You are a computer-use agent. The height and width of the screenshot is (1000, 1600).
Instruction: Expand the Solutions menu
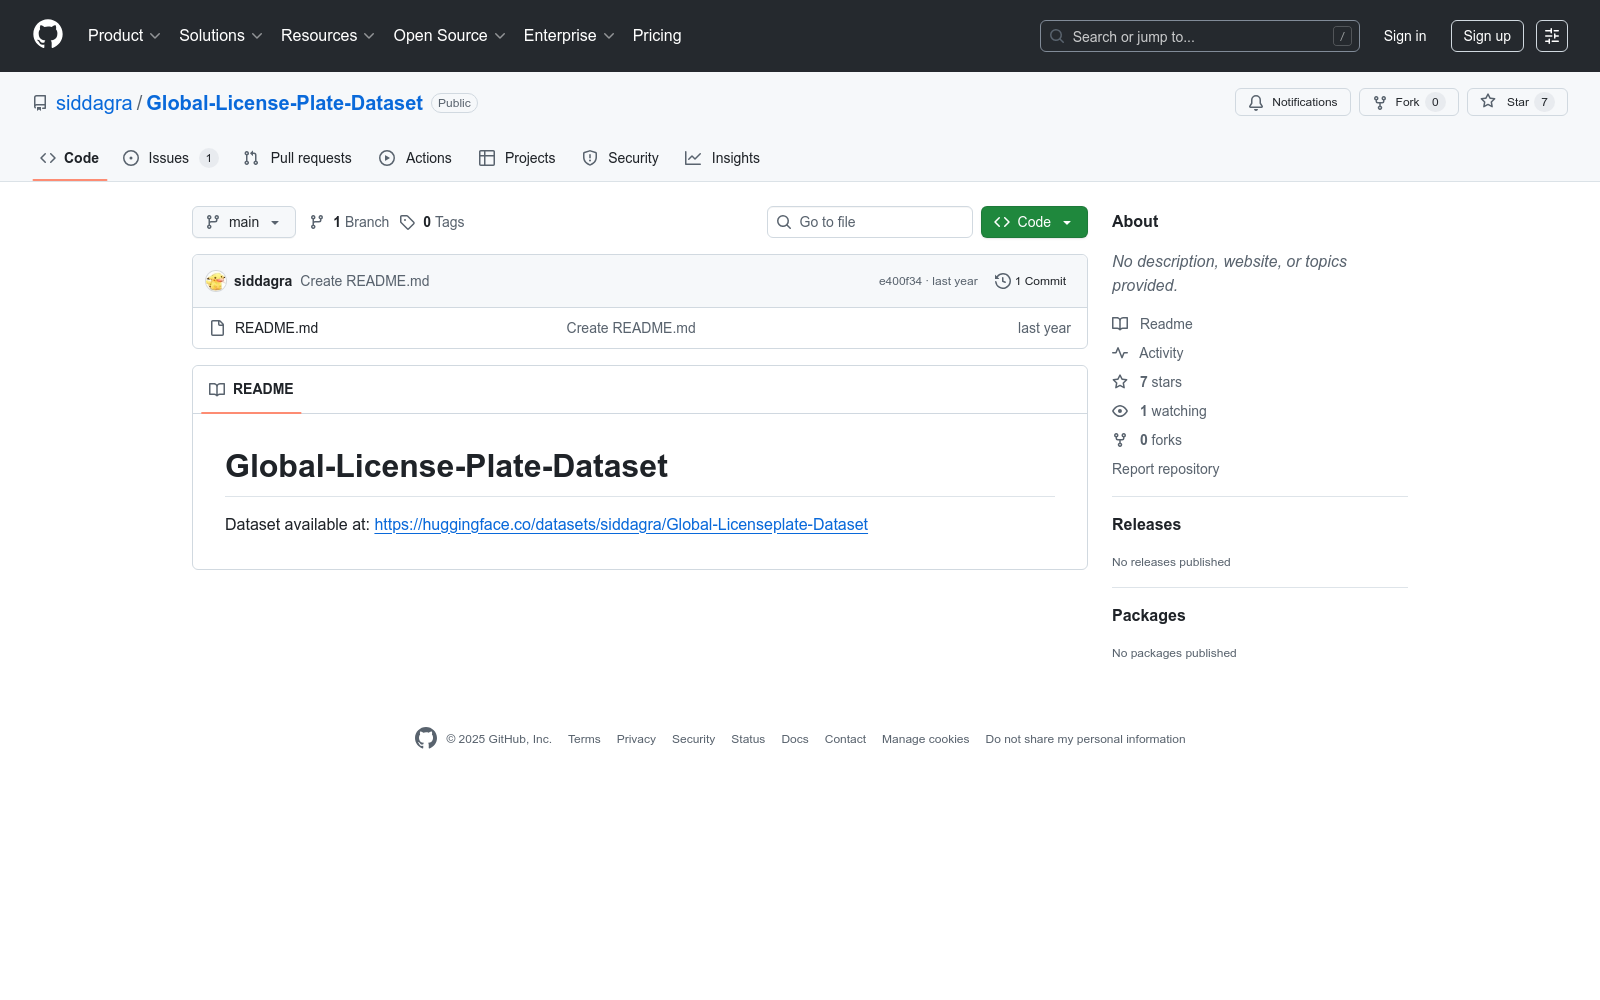[220, 36]
